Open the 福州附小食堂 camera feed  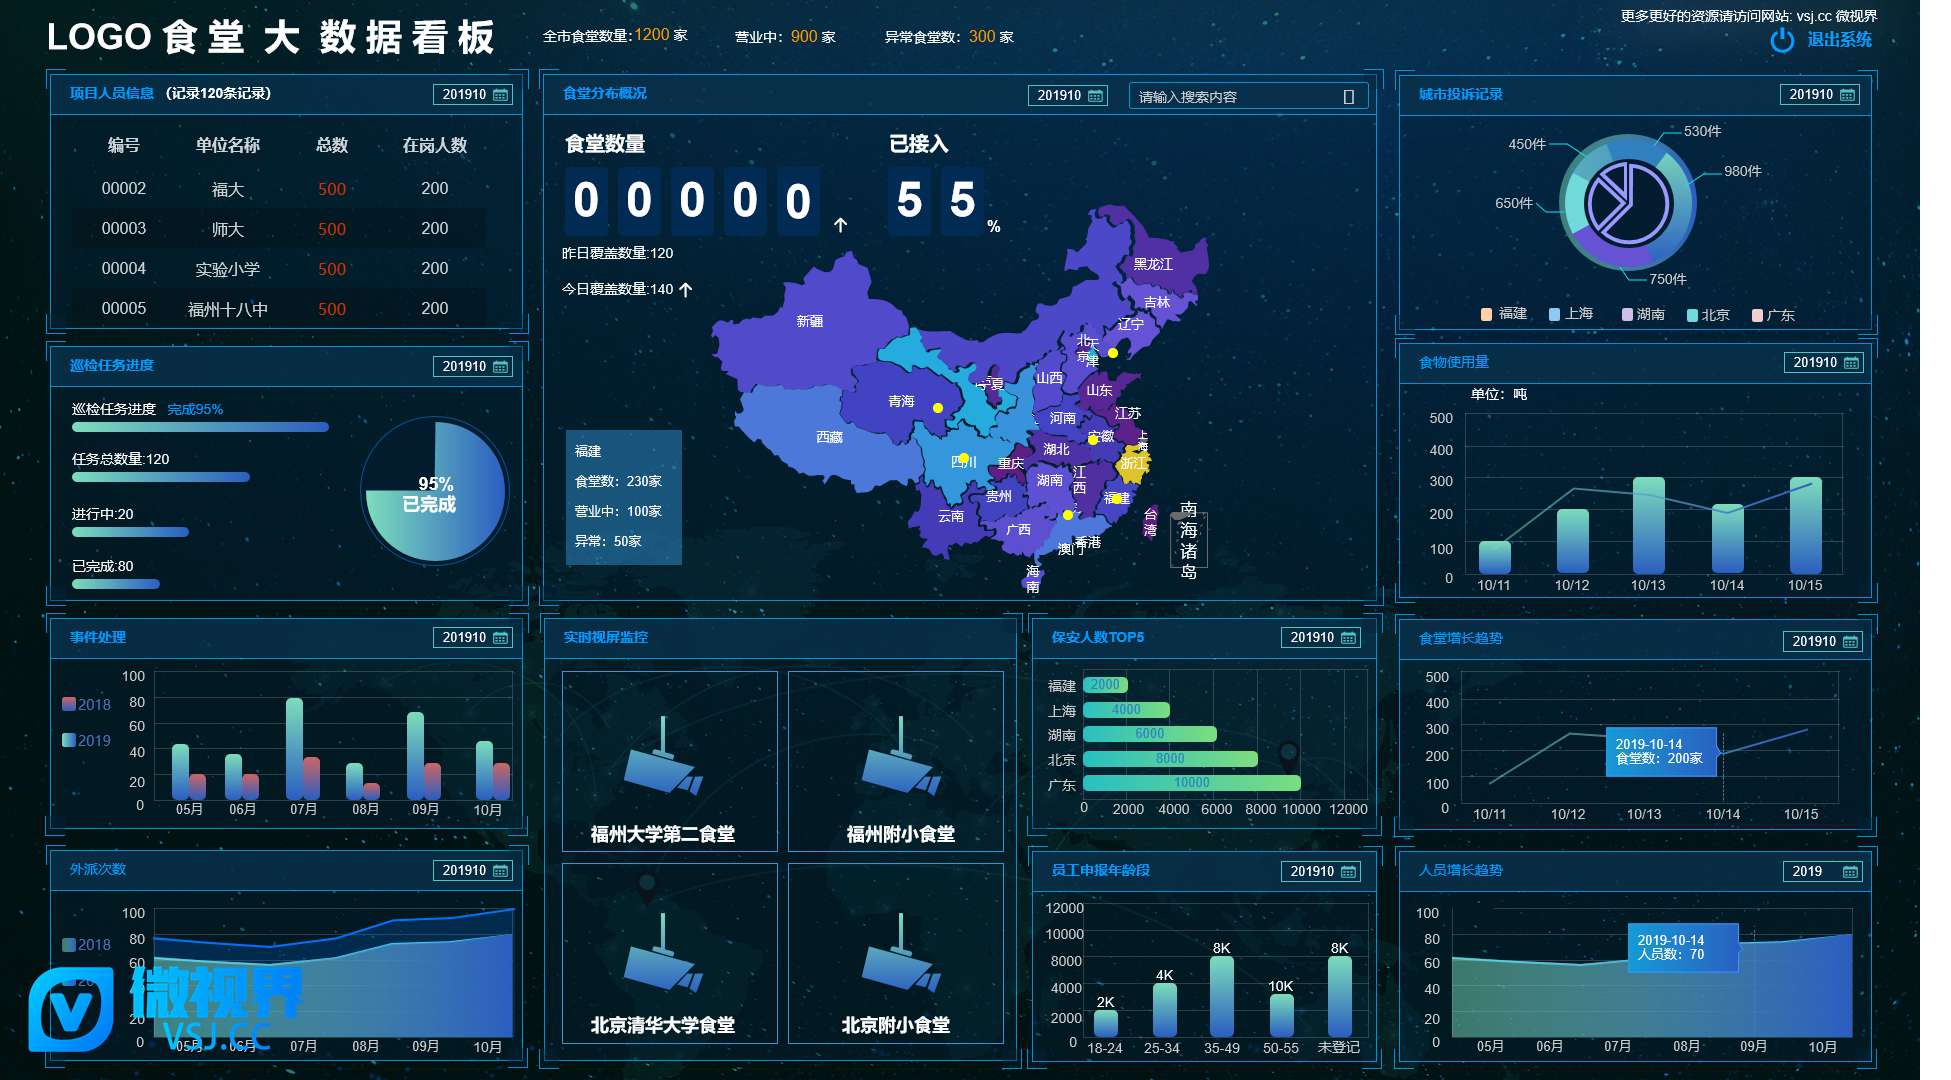895,761
